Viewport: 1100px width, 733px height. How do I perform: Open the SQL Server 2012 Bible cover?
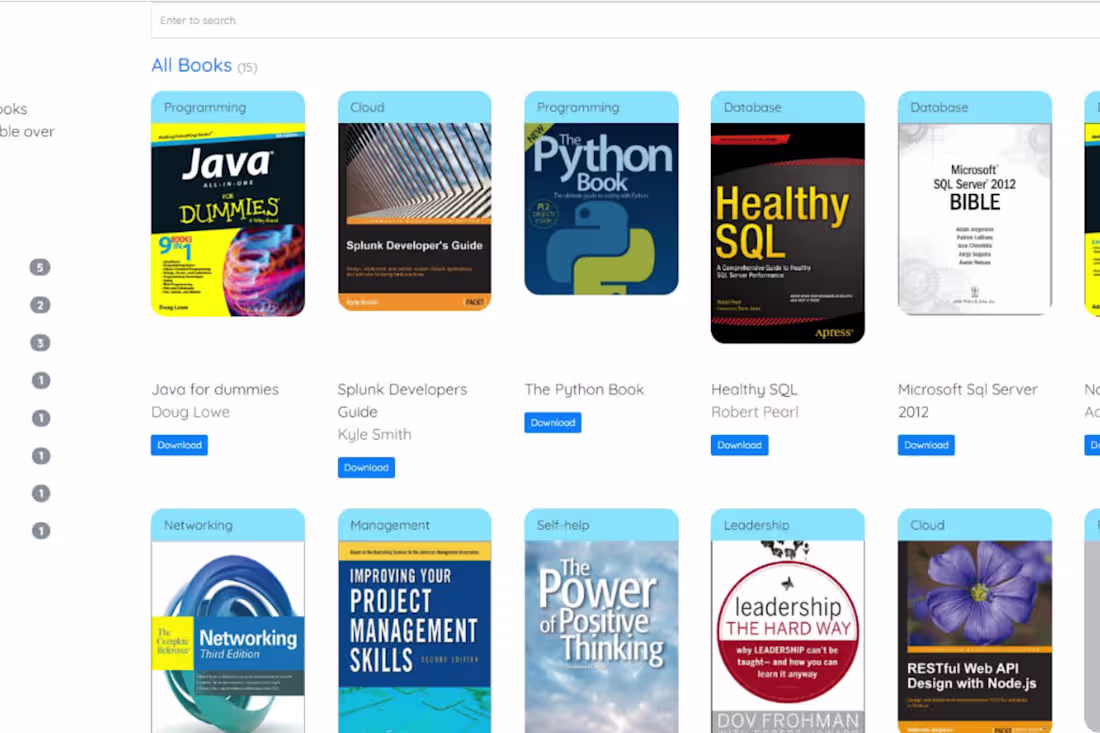coord(974,220)
